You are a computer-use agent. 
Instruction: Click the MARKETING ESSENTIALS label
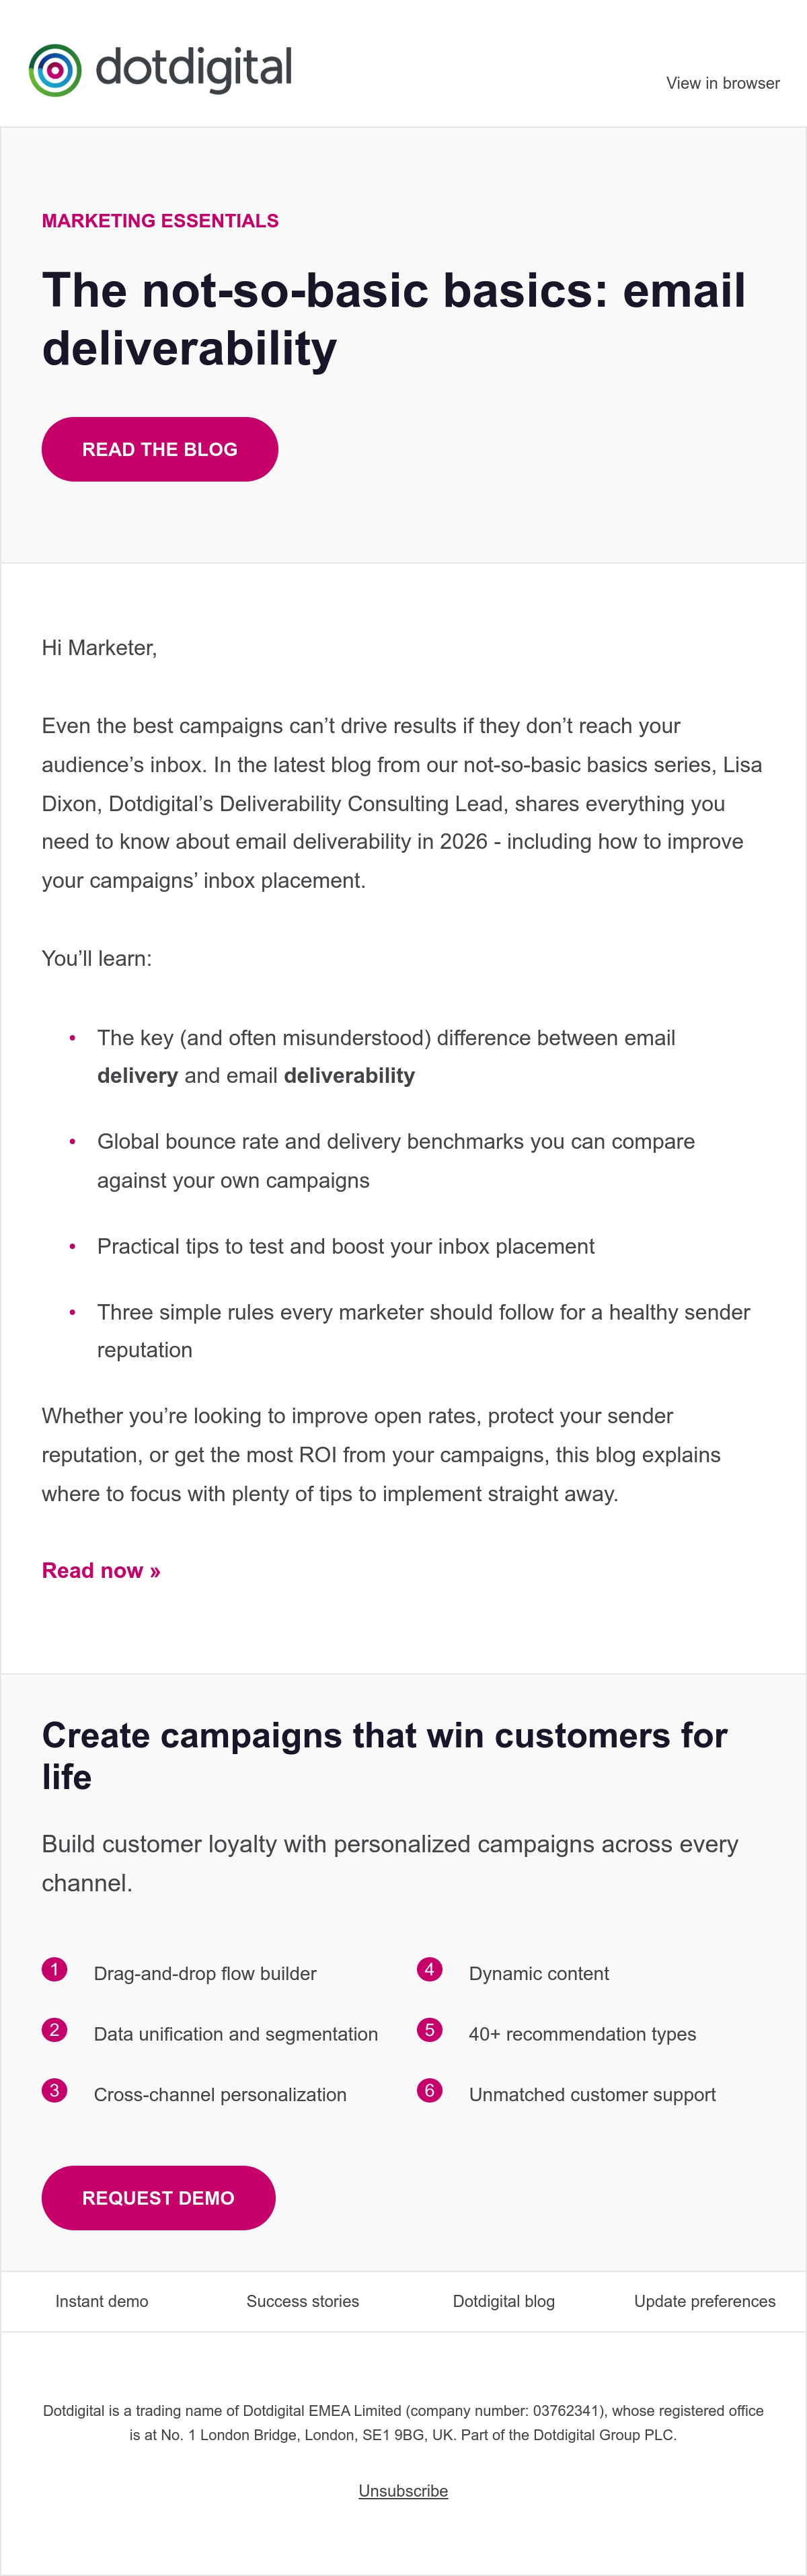pyautogui.click(x=160, y=221)
